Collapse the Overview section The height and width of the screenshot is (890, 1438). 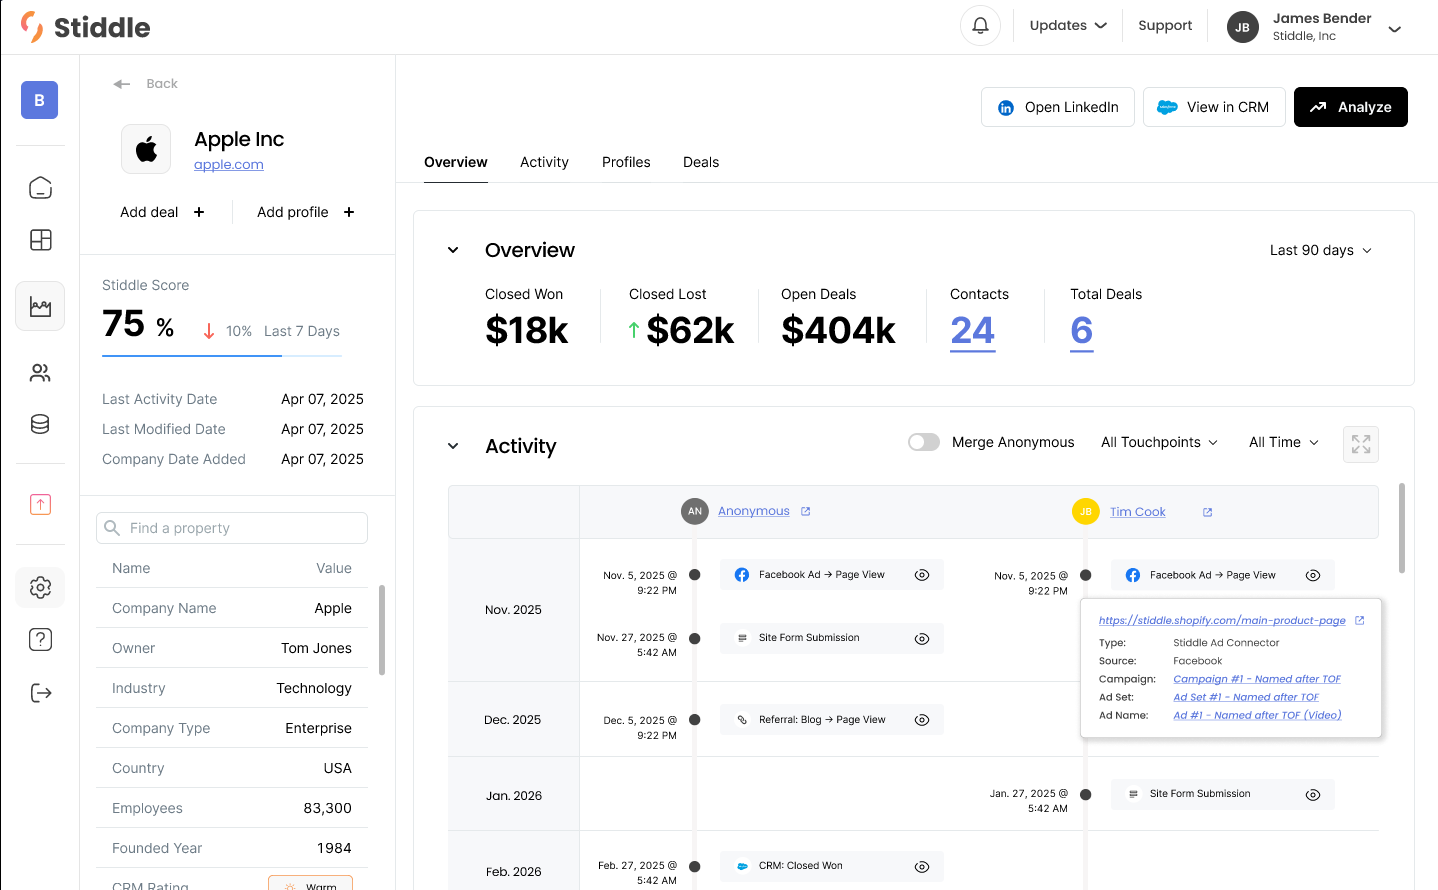tap(453, 250)
